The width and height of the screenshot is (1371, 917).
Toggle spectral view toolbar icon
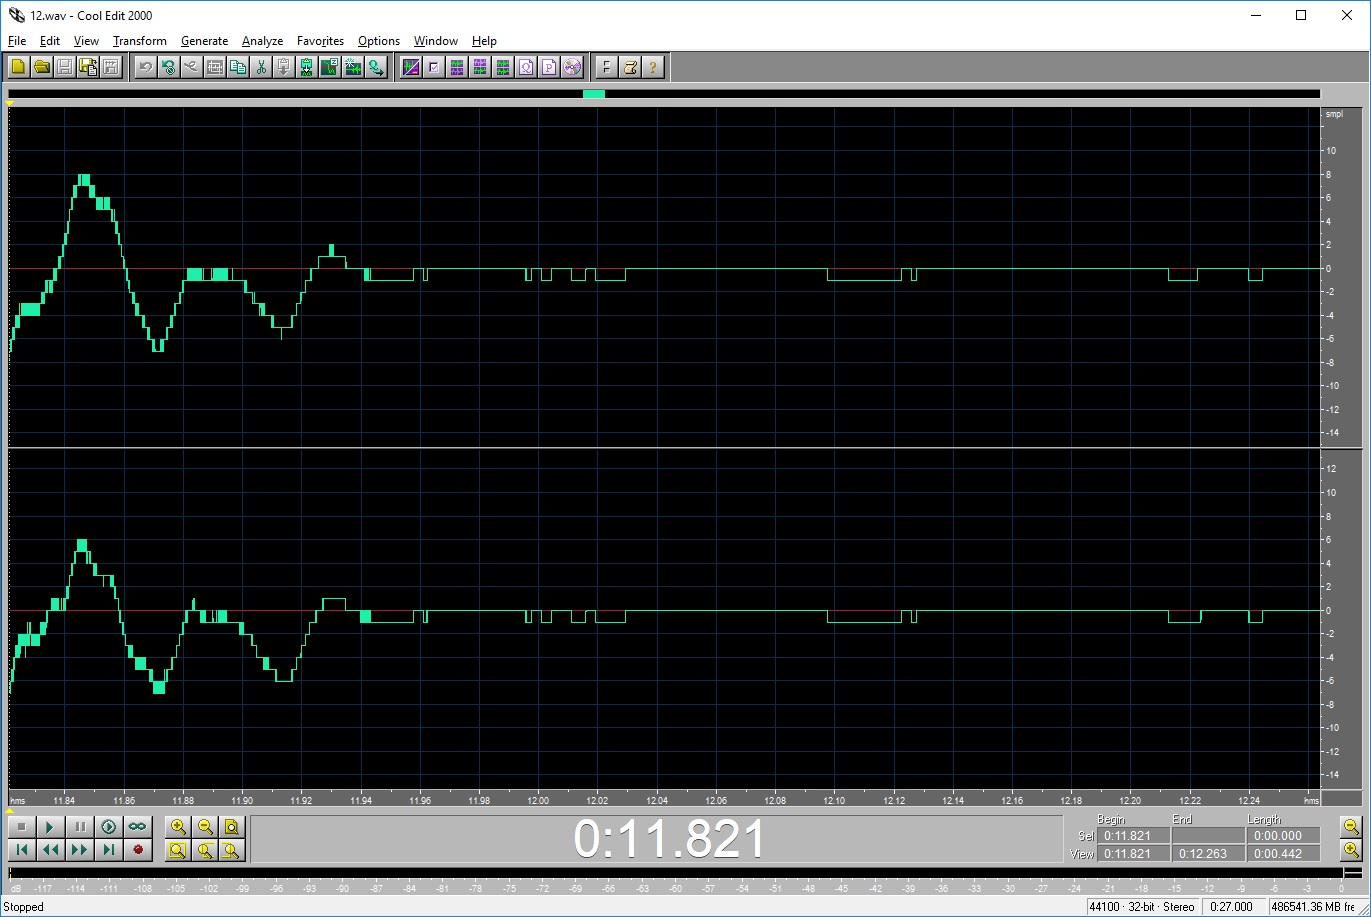tap(410, 67)
